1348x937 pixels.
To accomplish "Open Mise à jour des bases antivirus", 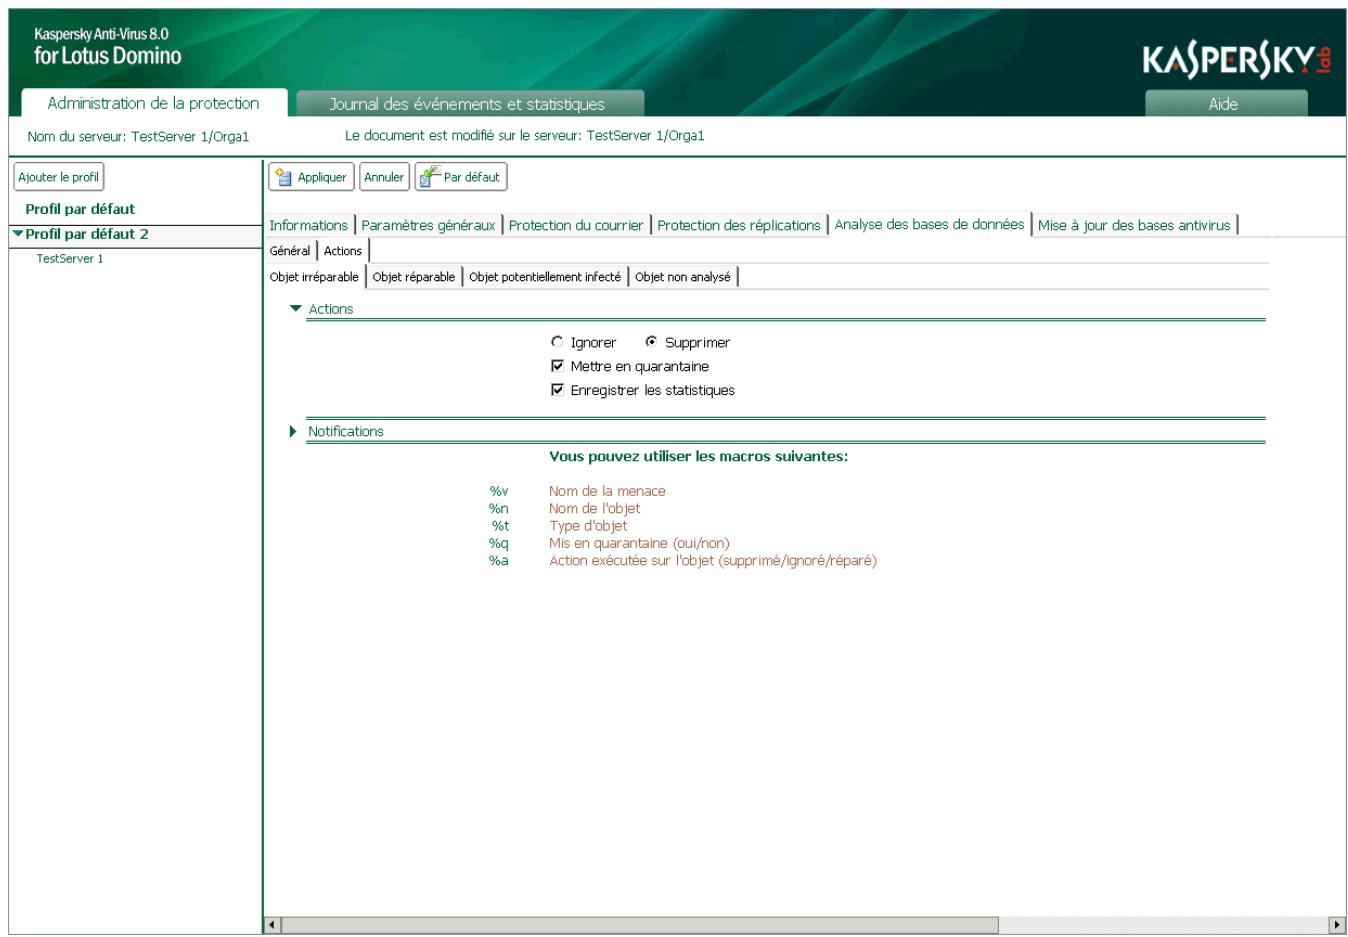I will coord(1134,225).
